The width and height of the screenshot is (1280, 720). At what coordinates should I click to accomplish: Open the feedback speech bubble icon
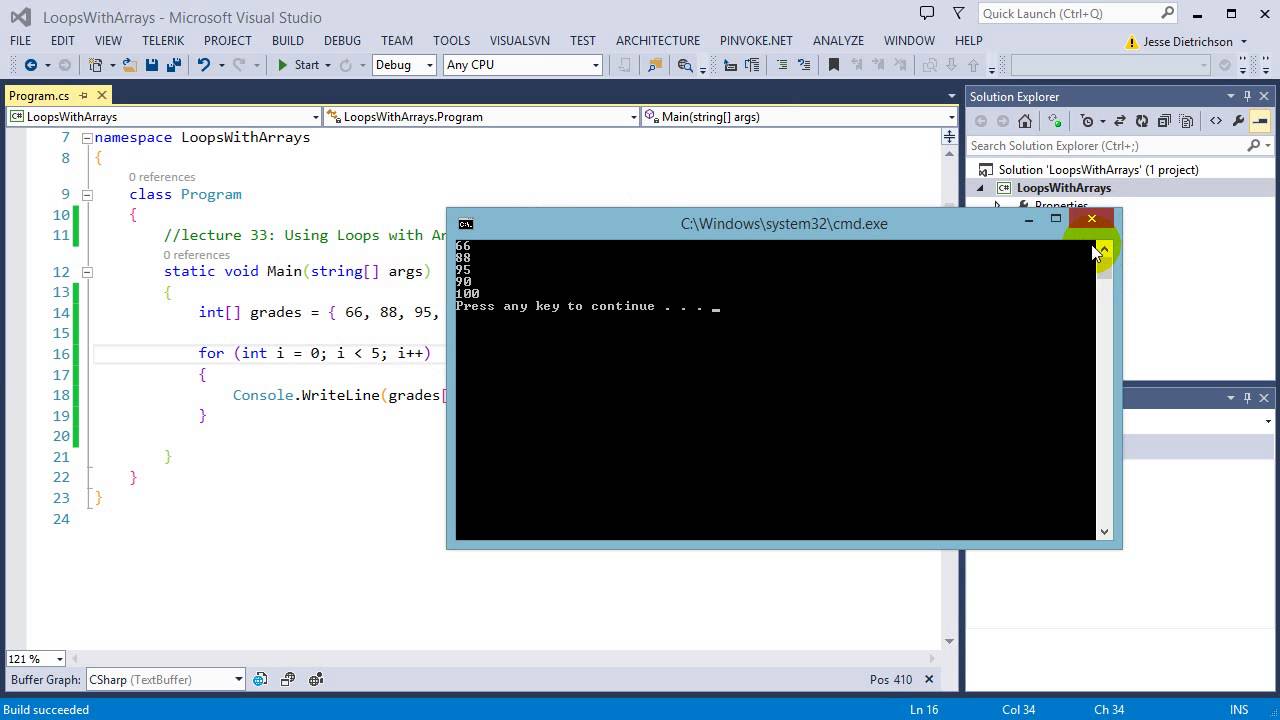click(x=927, y=14)
